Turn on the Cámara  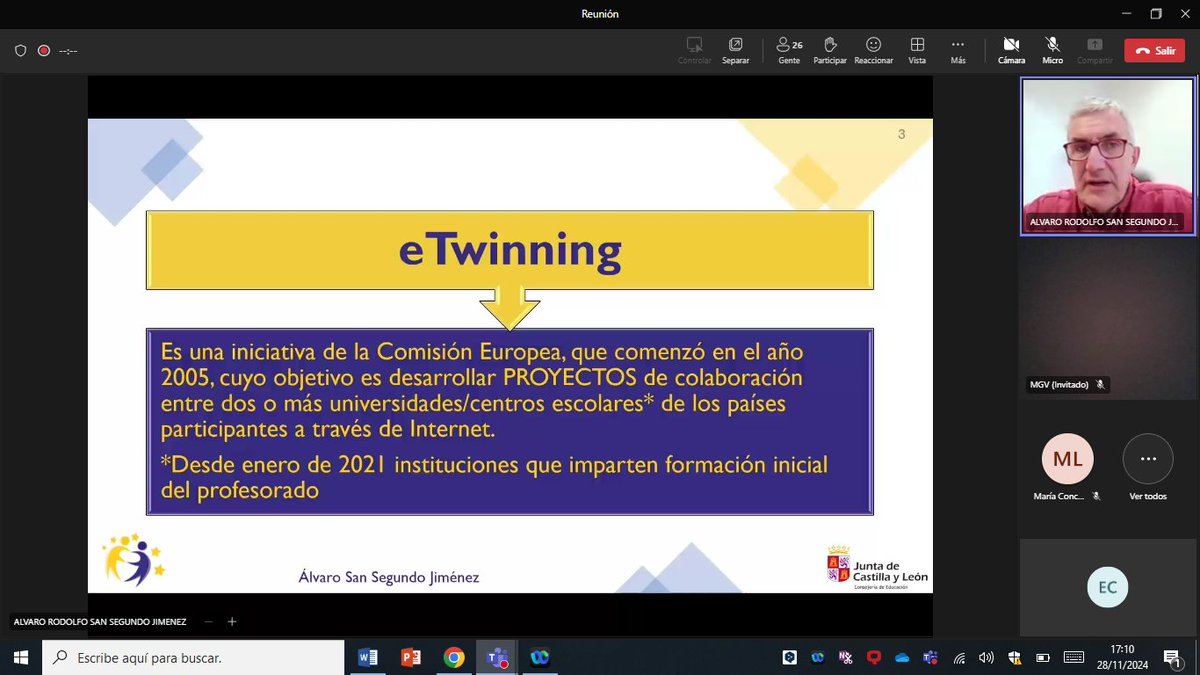[1011, 50]
